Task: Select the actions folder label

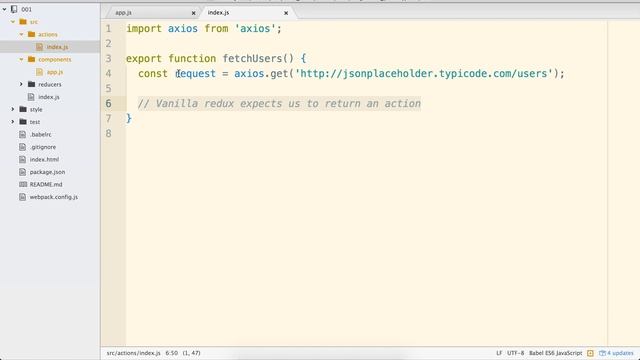Action: pyautogui.click(x=48, y=35)
